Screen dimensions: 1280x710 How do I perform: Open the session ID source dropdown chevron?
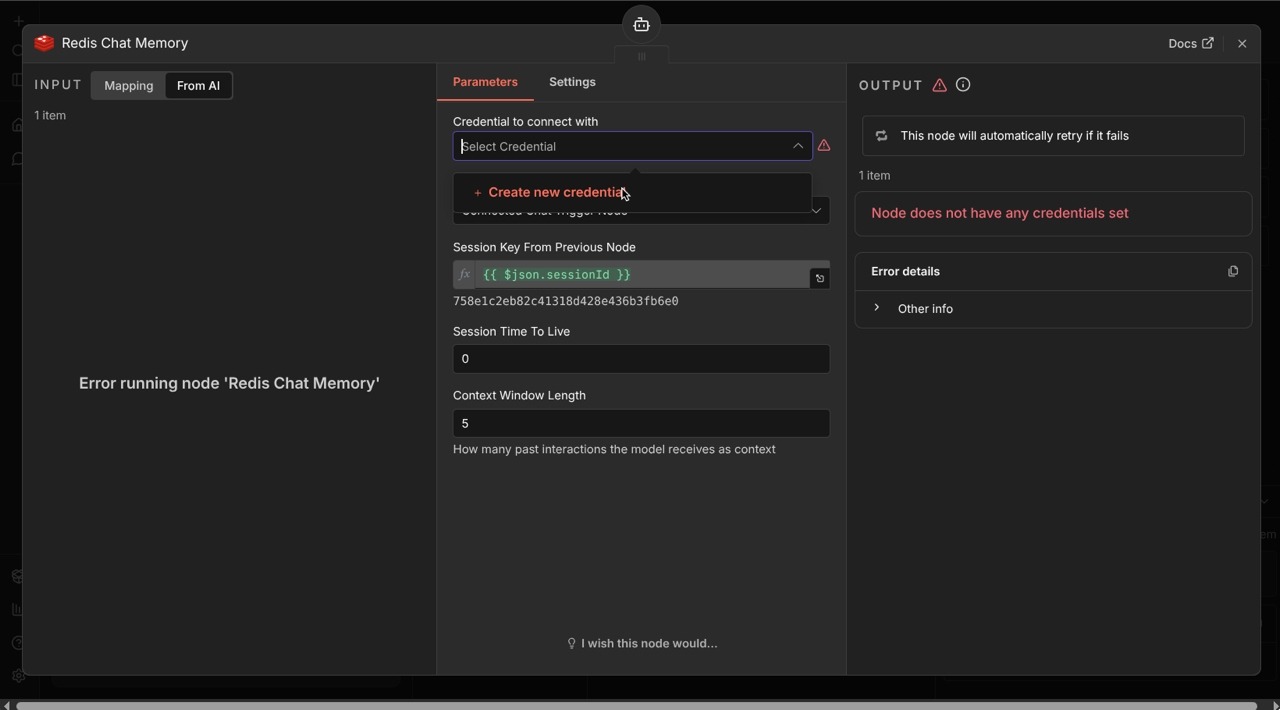click(816, 210)
